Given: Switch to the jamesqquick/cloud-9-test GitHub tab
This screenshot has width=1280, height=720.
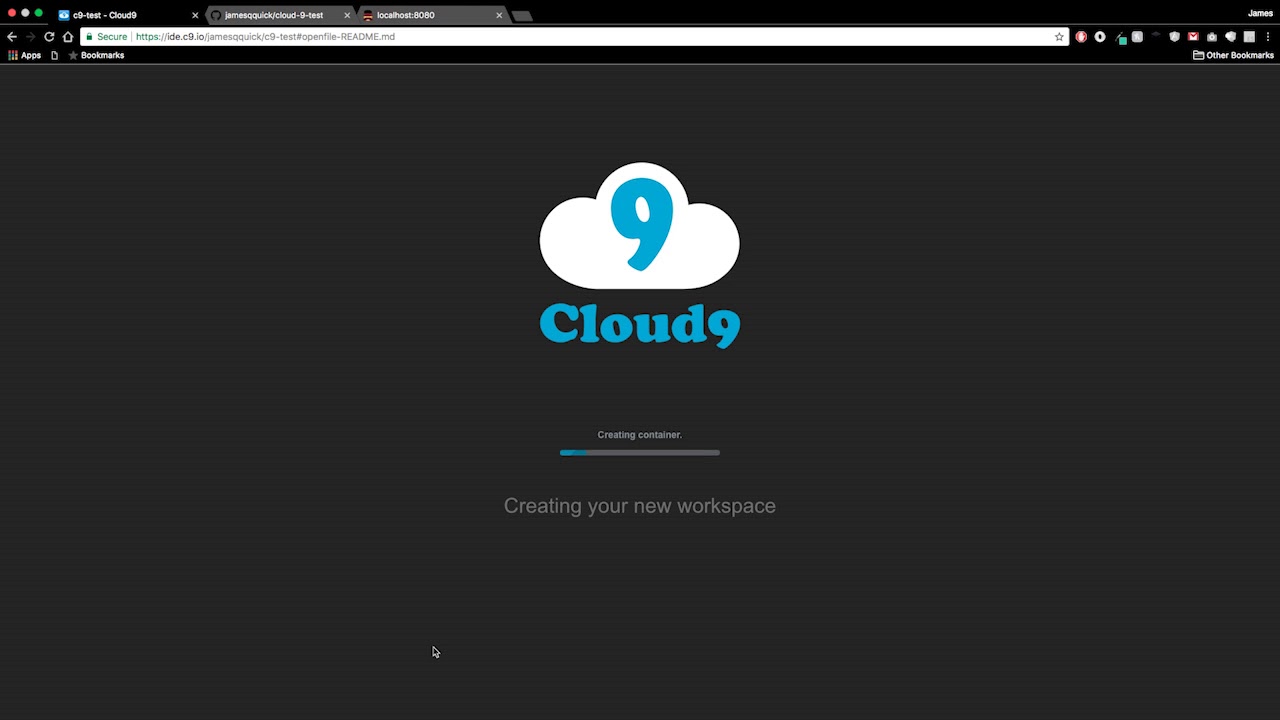Looking at the screenshot, I should point(279,15).
